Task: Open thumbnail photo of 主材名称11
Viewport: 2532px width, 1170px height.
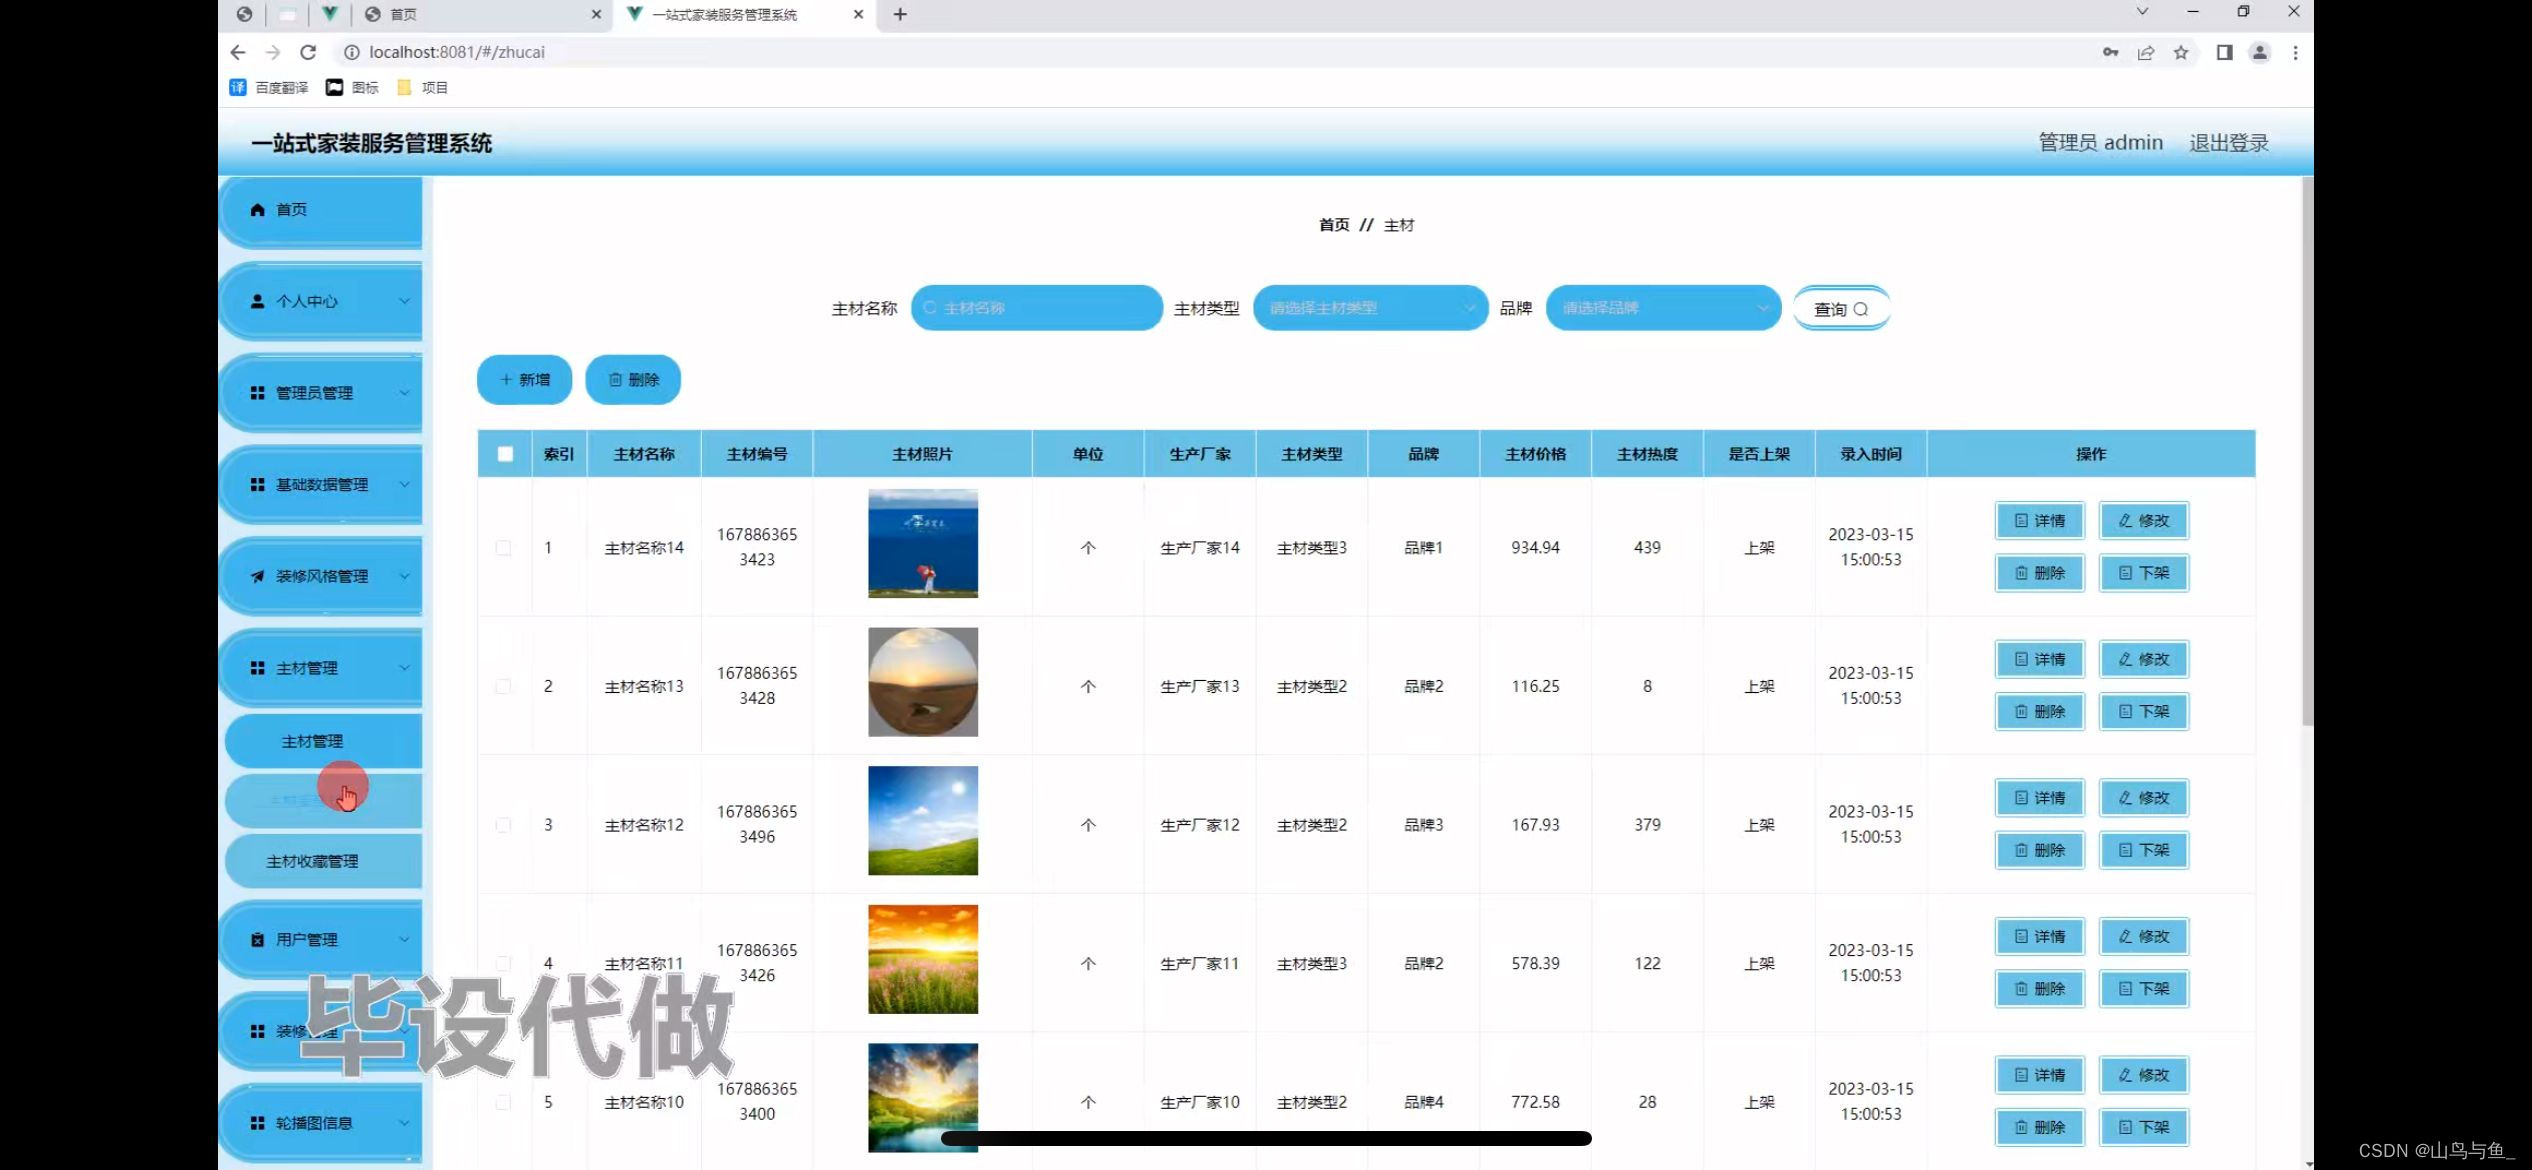Action: (x=923, y=959)
